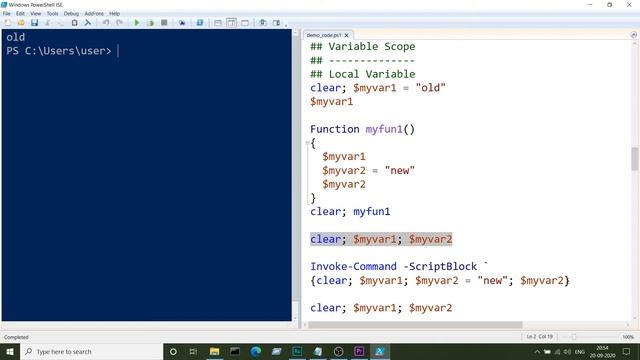
Task: Open the Add-ons menu
Action: [x=94, y=13]
